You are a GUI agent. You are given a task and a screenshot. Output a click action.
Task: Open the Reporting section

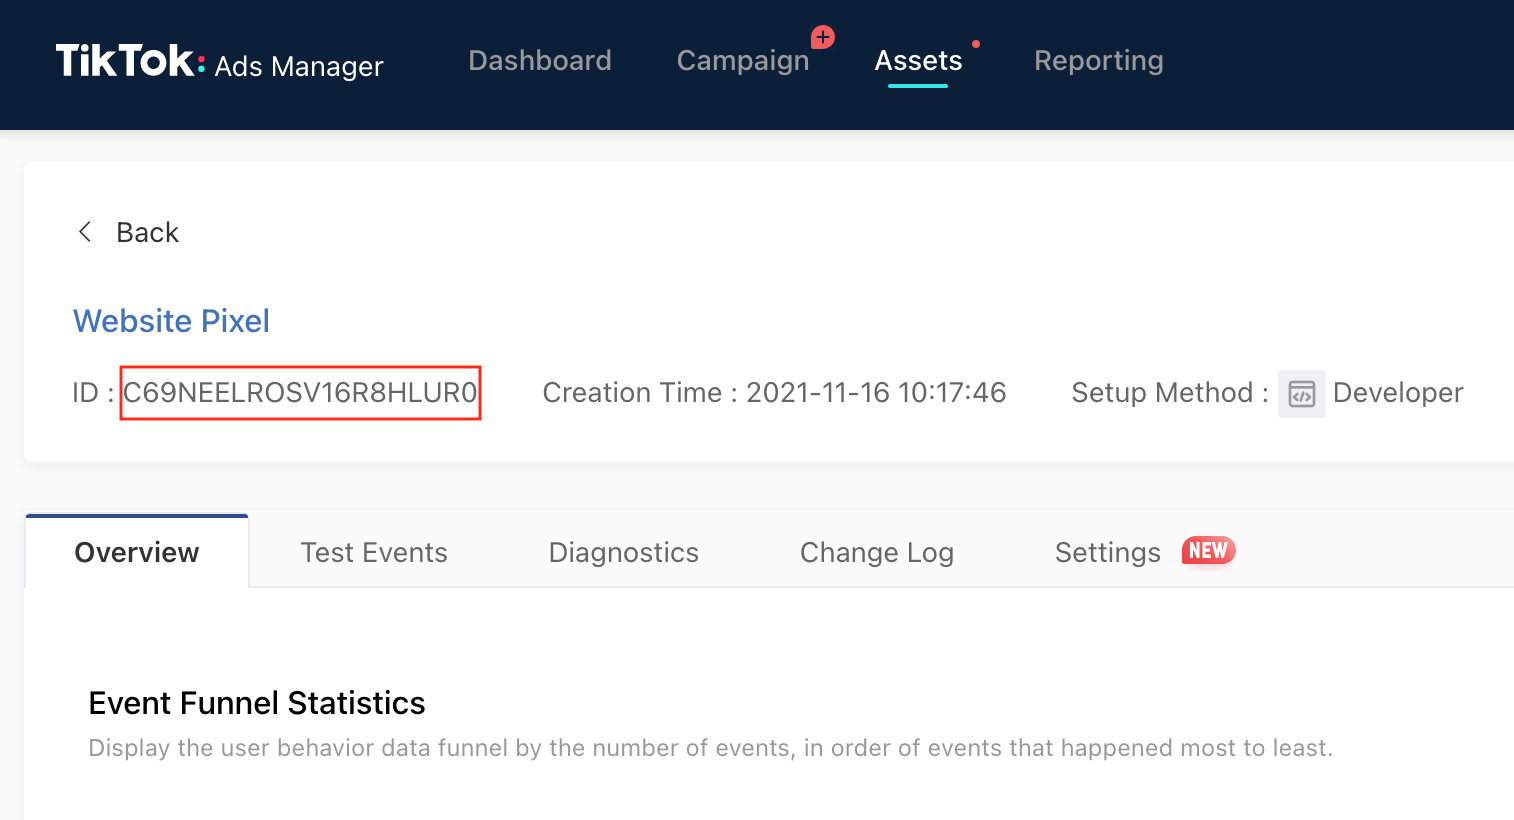point(1098,61)
